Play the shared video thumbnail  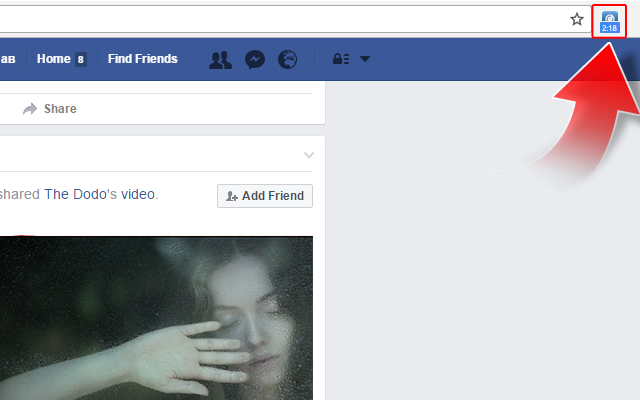[156, 318]
